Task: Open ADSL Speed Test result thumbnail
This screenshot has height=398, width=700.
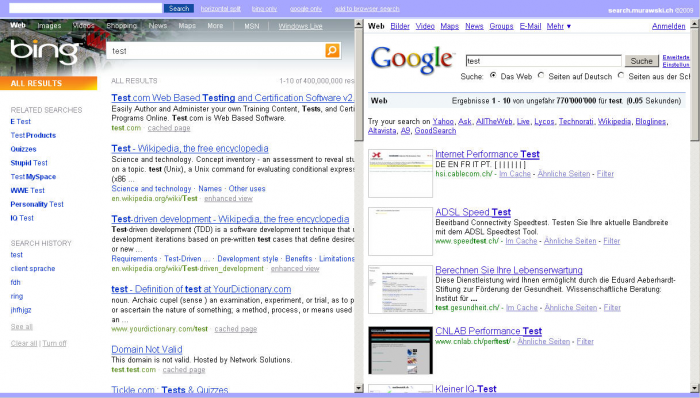Action: [400, 231]
